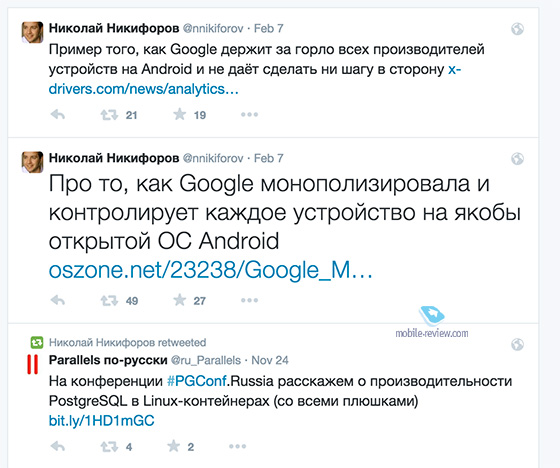560x468 pixels.
Task: Open more options on second tweet
Action: [249, 300]
